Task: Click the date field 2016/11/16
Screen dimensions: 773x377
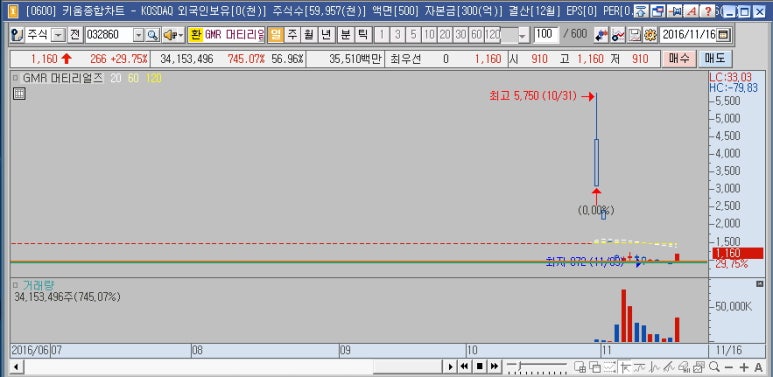Action: click(x=688, y=35)
